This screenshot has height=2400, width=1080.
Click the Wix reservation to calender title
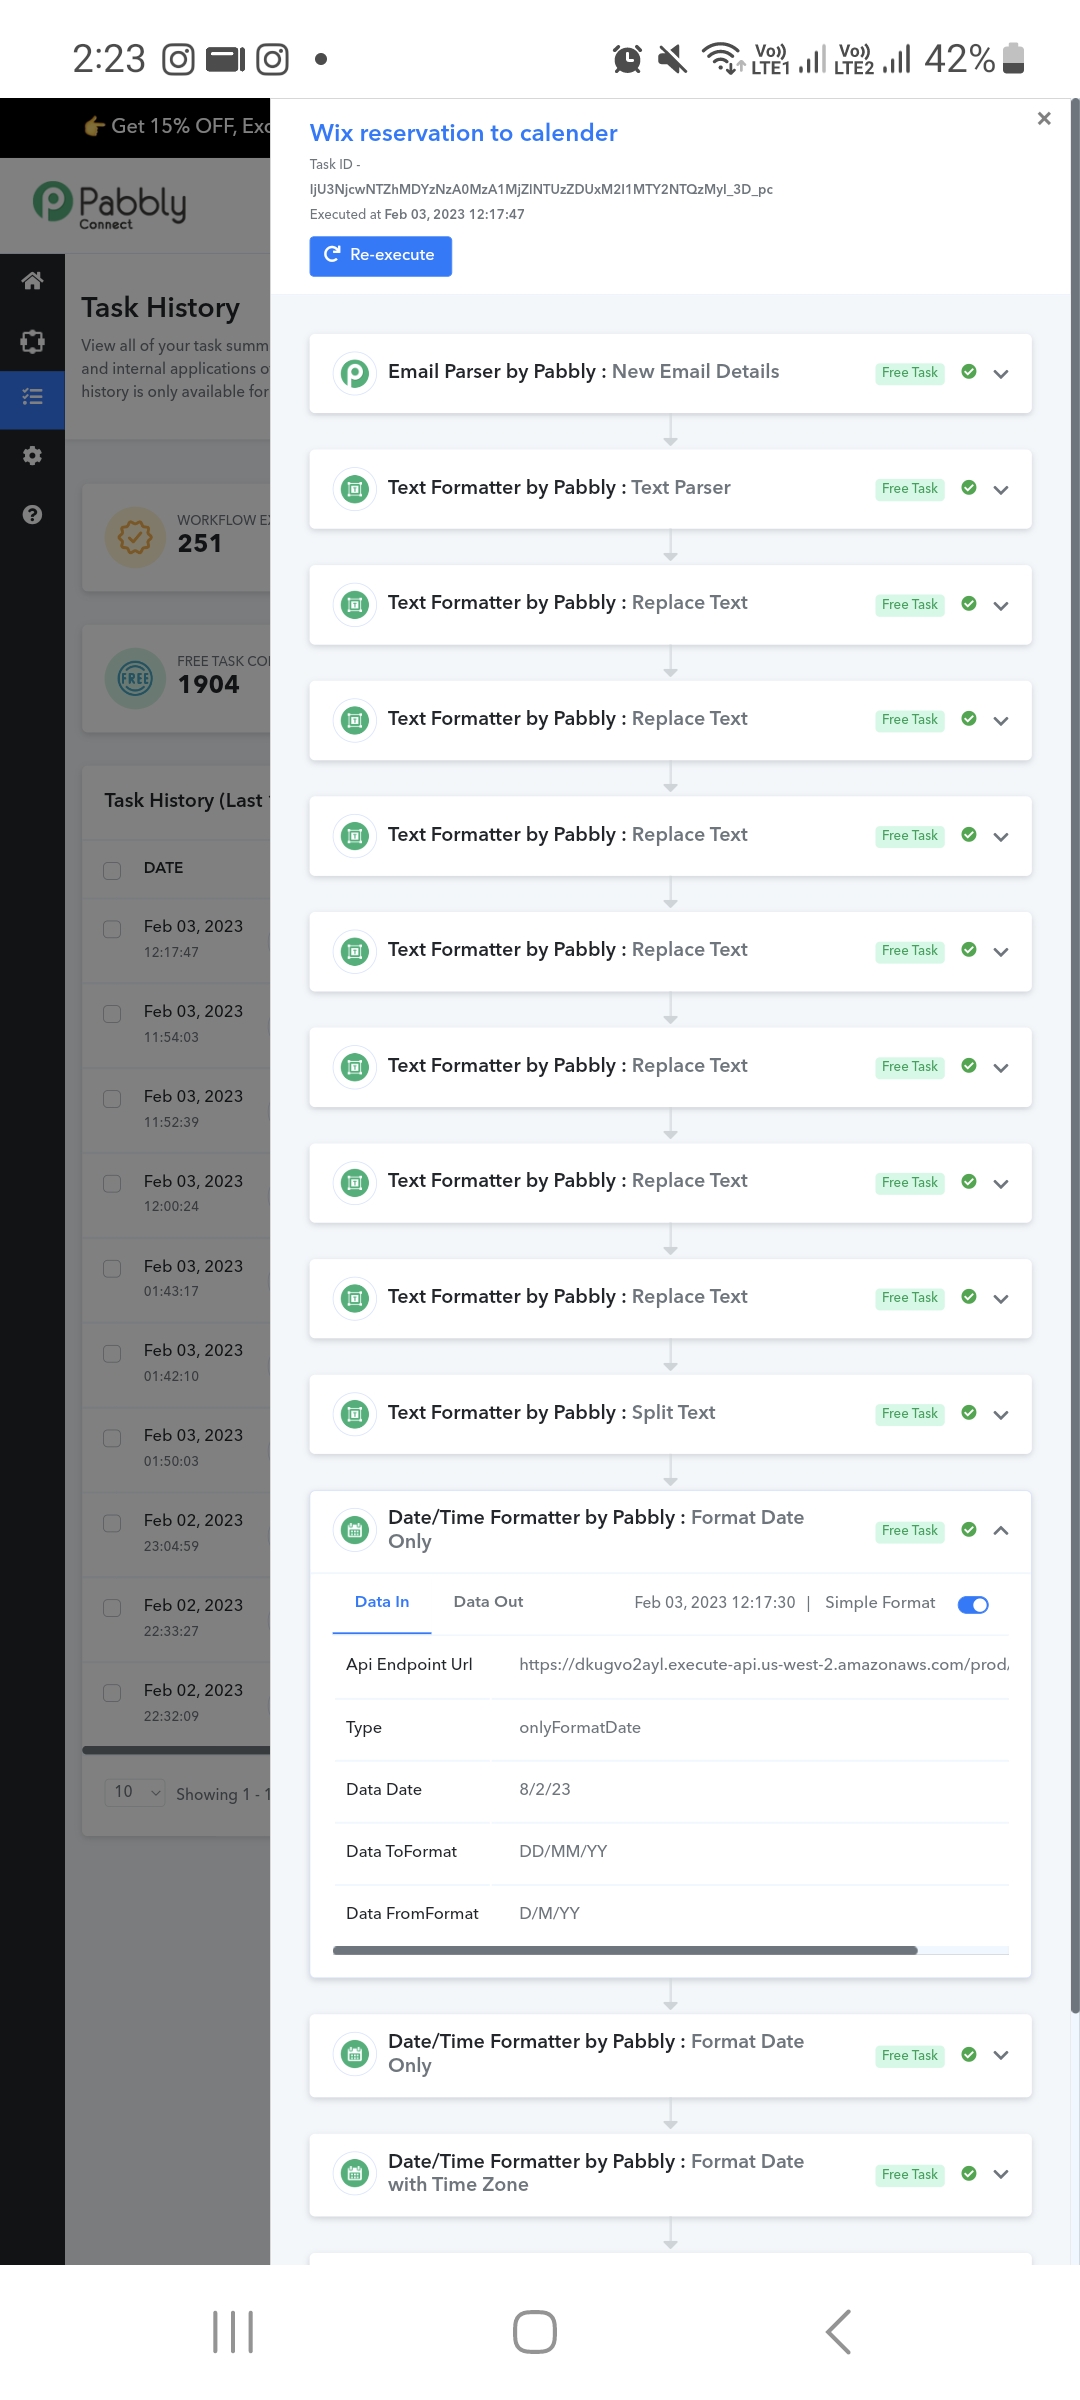(x=463, y=133)
